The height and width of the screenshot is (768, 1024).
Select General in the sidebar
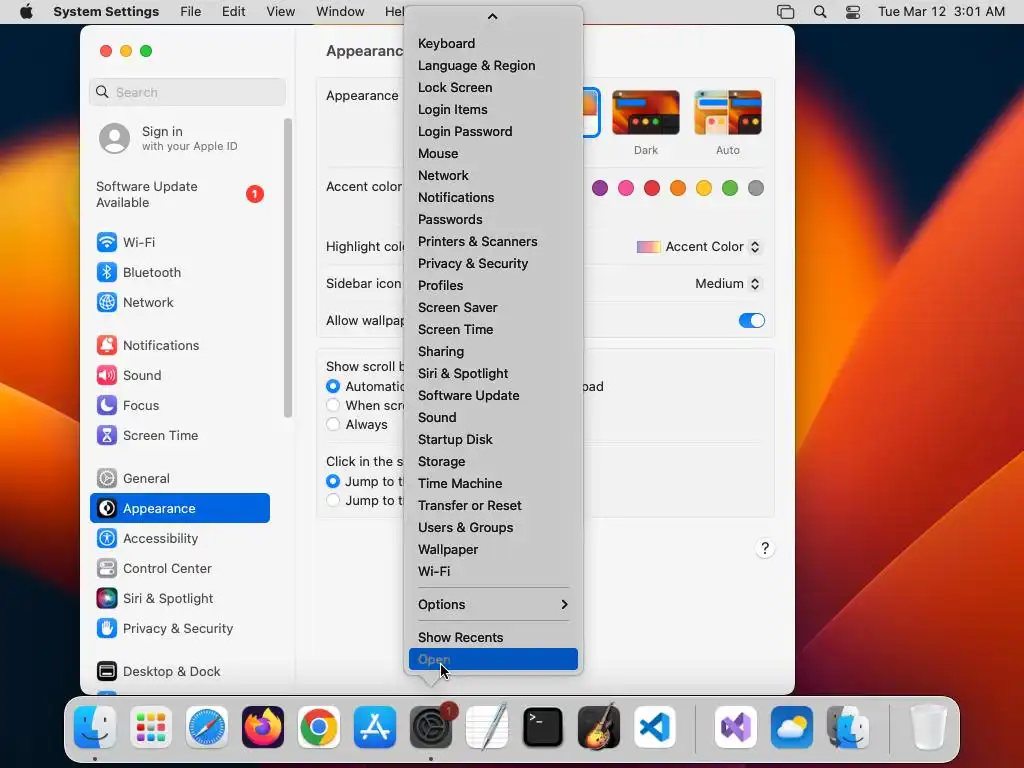(180, 479)
